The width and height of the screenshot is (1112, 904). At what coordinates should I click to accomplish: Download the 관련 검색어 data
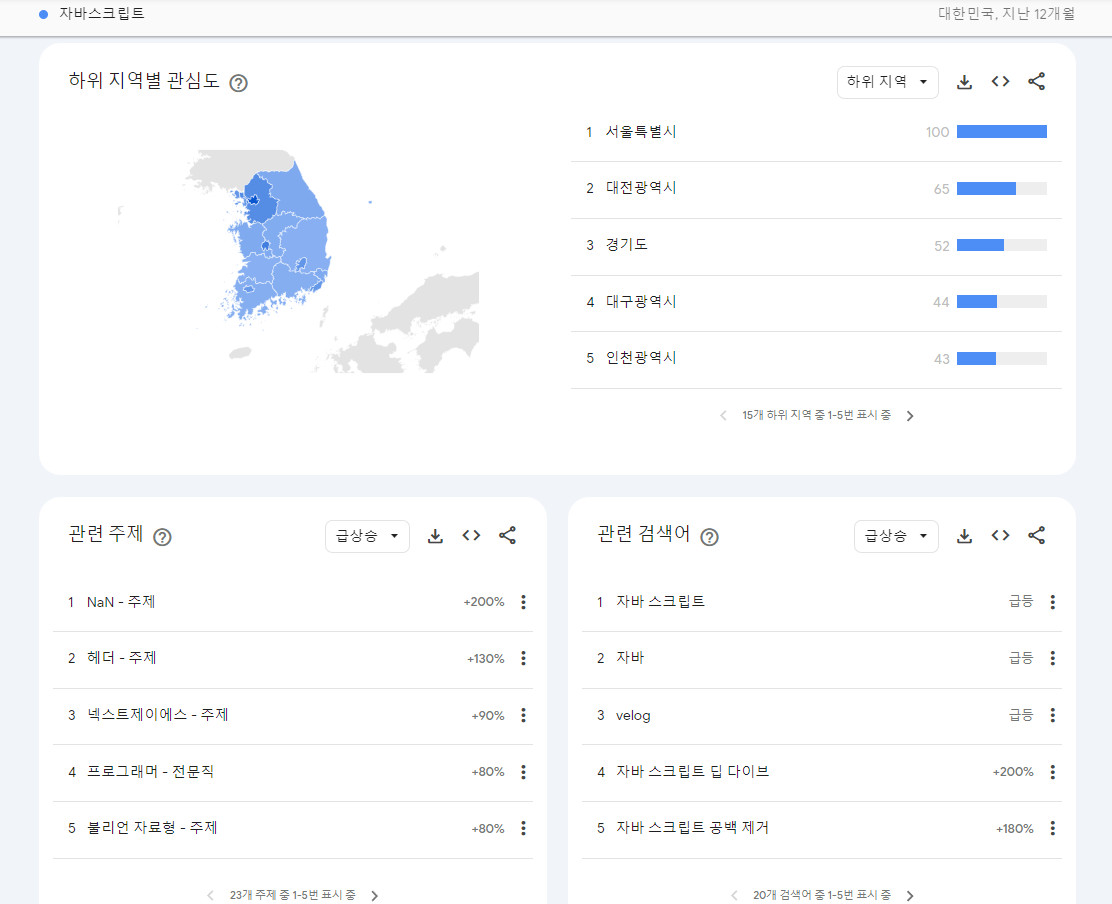(964, 536)
